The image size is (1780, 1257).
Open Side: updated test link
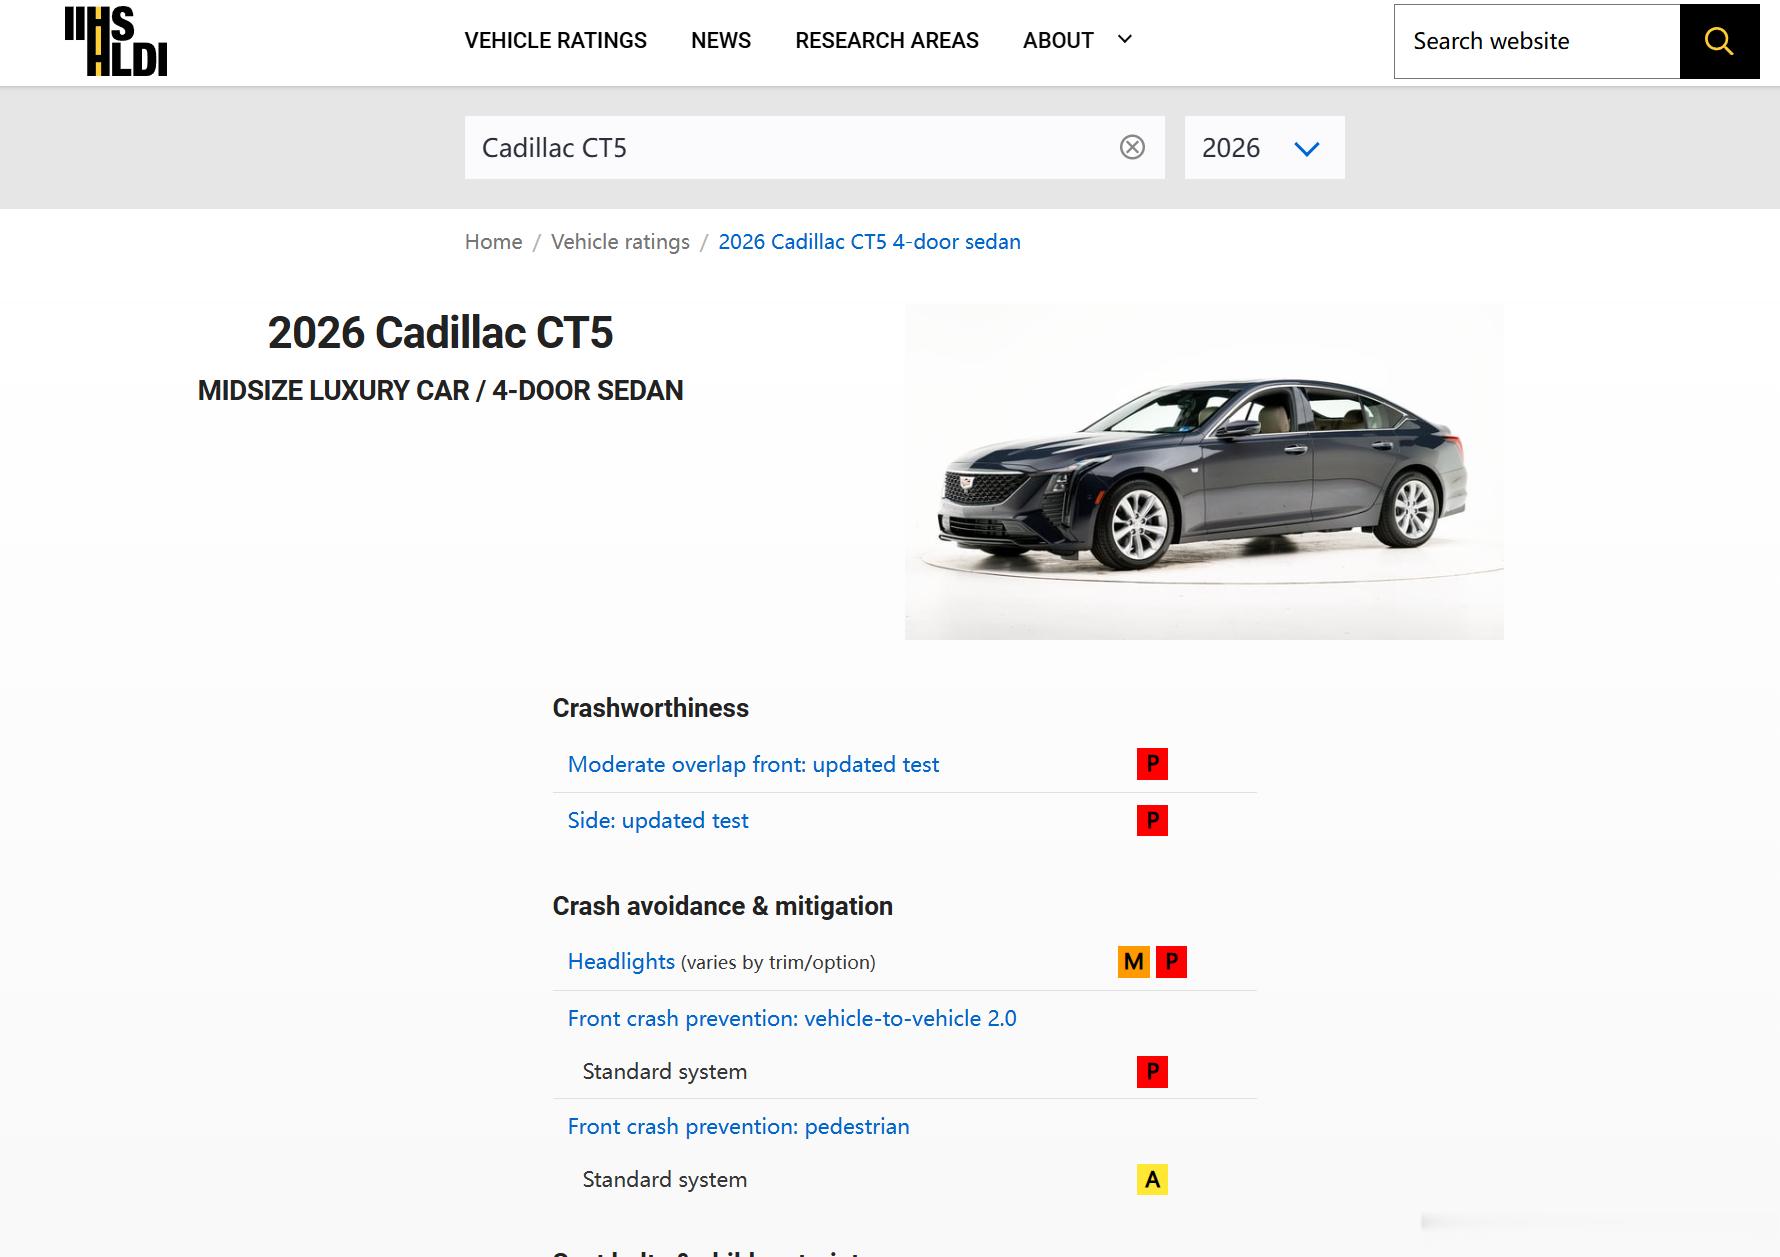(x=658, y=821)
